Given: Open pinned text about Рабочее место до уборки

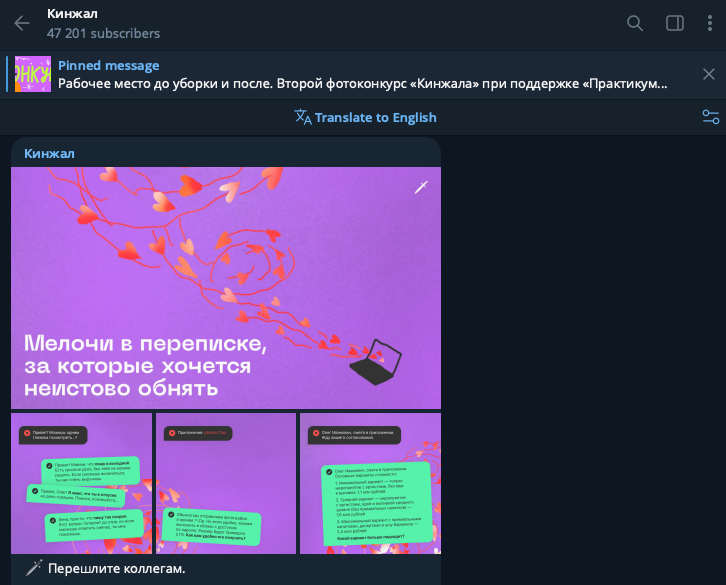Looking at the screenshot, I should pos(363,84).
